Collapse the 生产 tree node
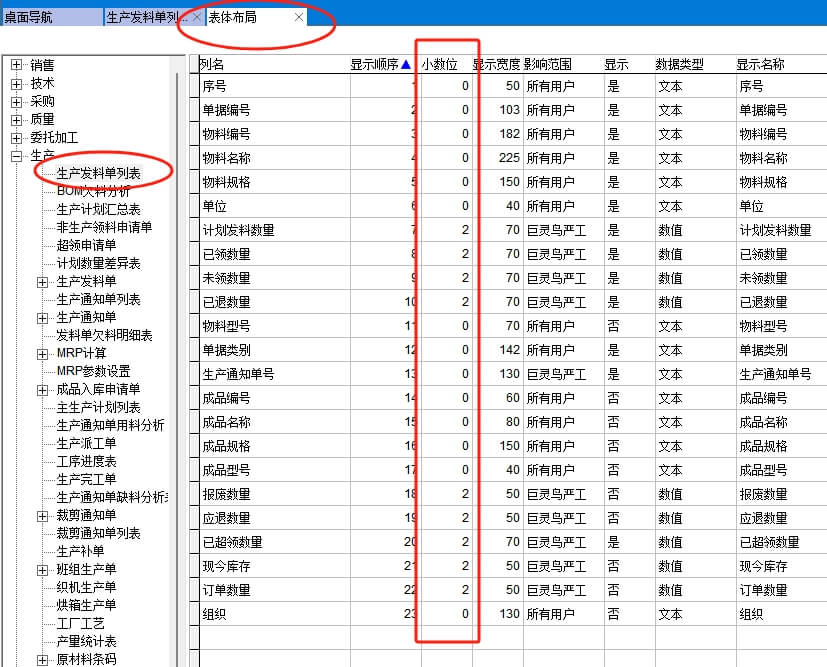Screen dimensions: 827x667 click(x=16, y=156)
